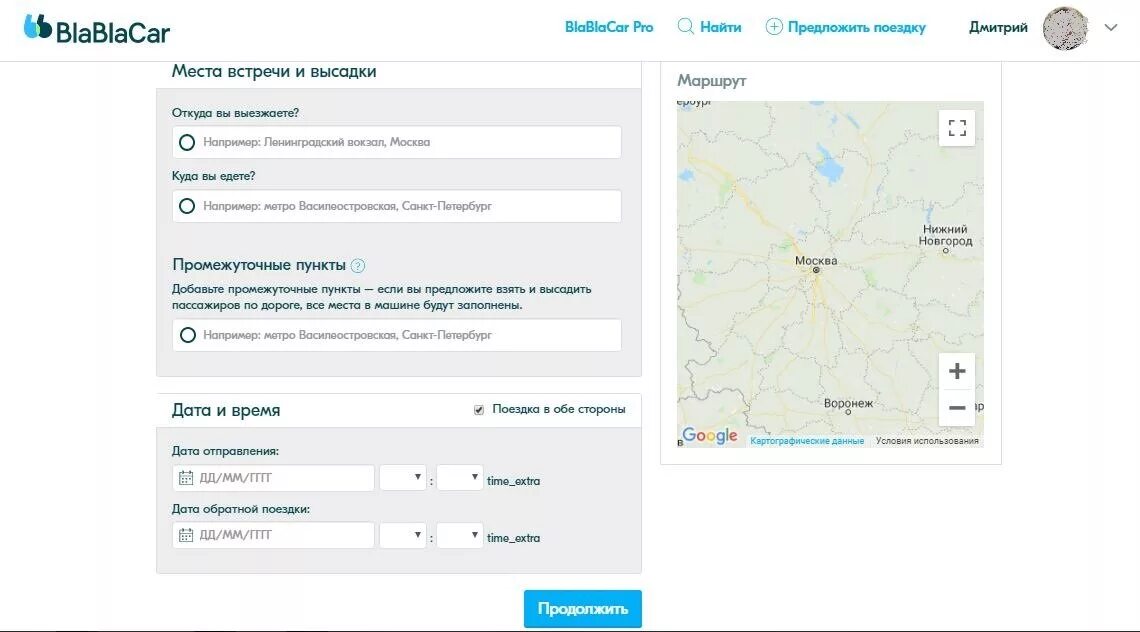Image resolution: width=1140 pixels, height=632 pixels.
Task: Click the circle marker in stopover field
Action: [x=188, y=335]
